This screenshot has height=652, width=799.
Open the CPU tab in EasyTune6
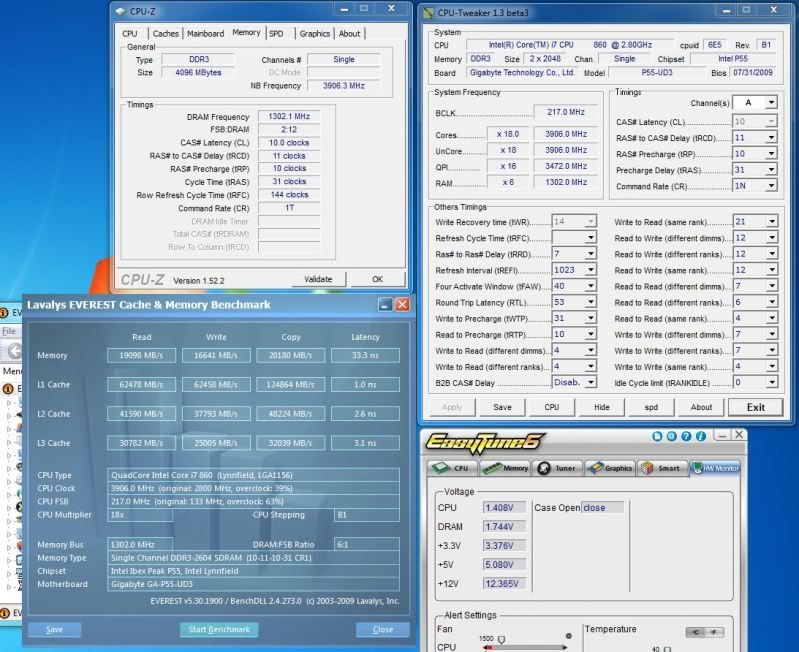point(452,468)
